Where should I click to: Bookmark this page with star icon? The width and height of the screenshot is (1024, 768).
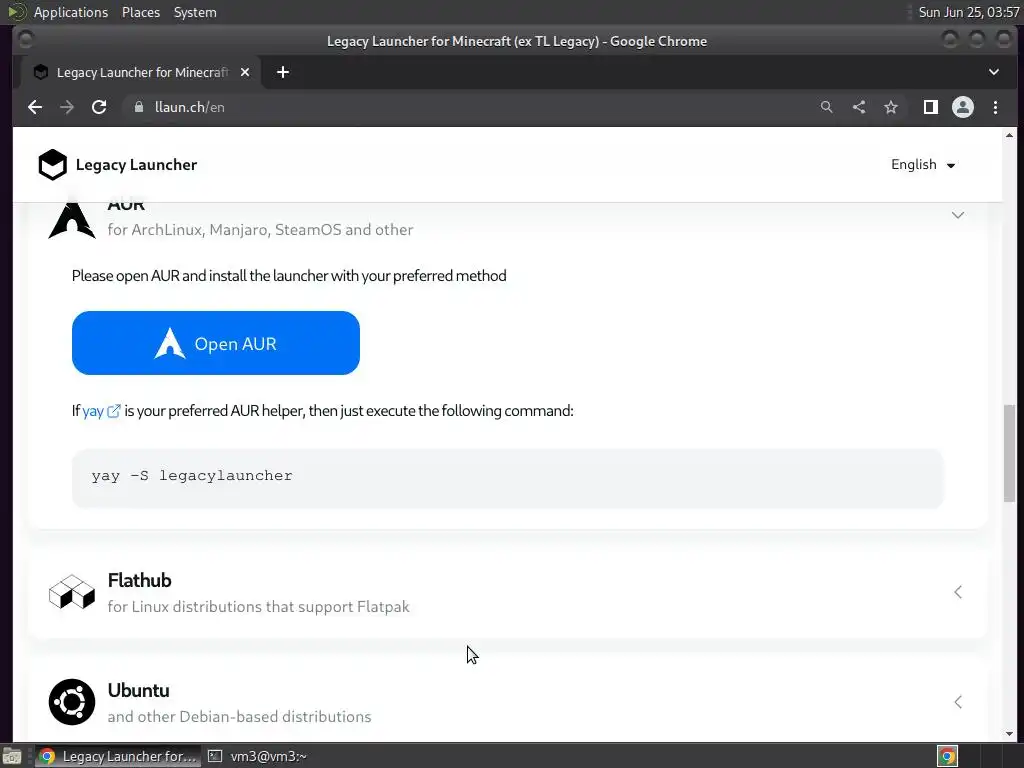[x=891, y=107]
